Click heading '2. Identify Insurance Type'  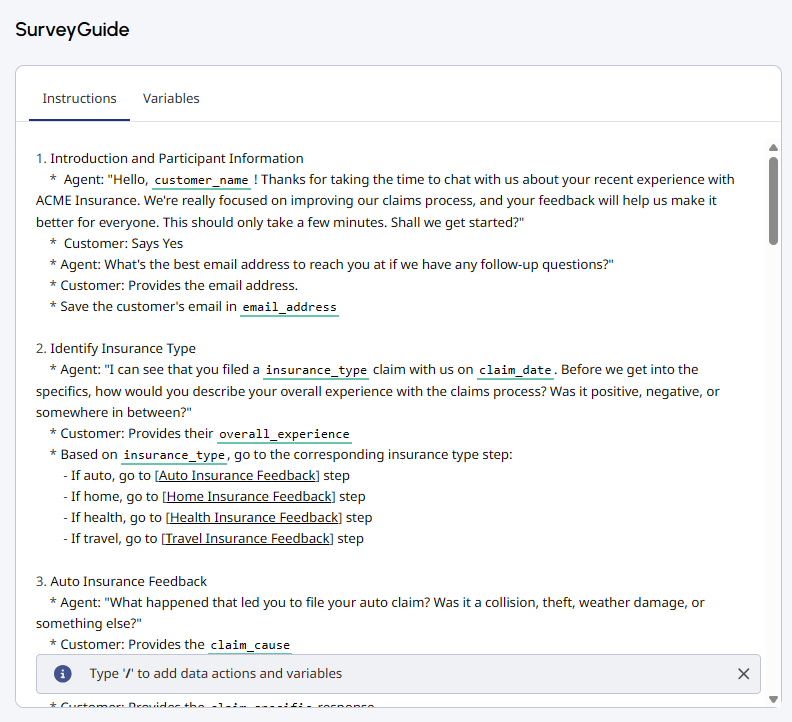116,349
